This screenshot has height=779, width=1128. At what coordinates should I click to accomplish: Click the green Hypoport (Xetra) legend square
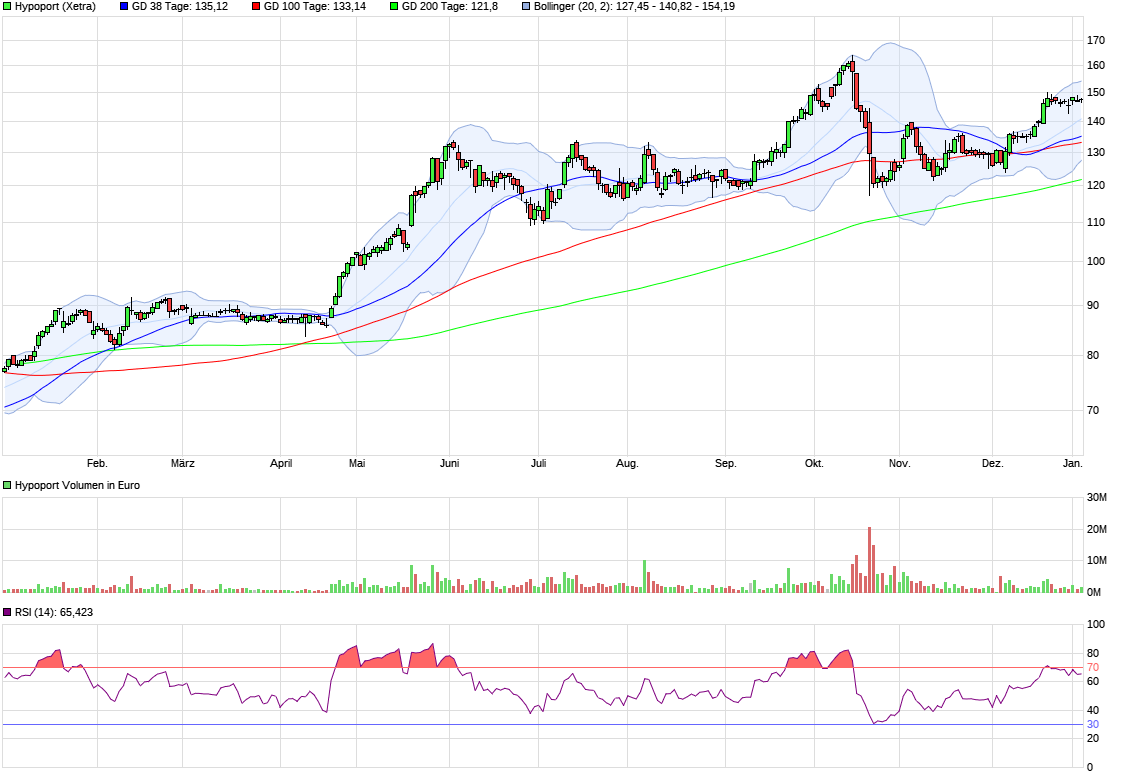point(7,7)
